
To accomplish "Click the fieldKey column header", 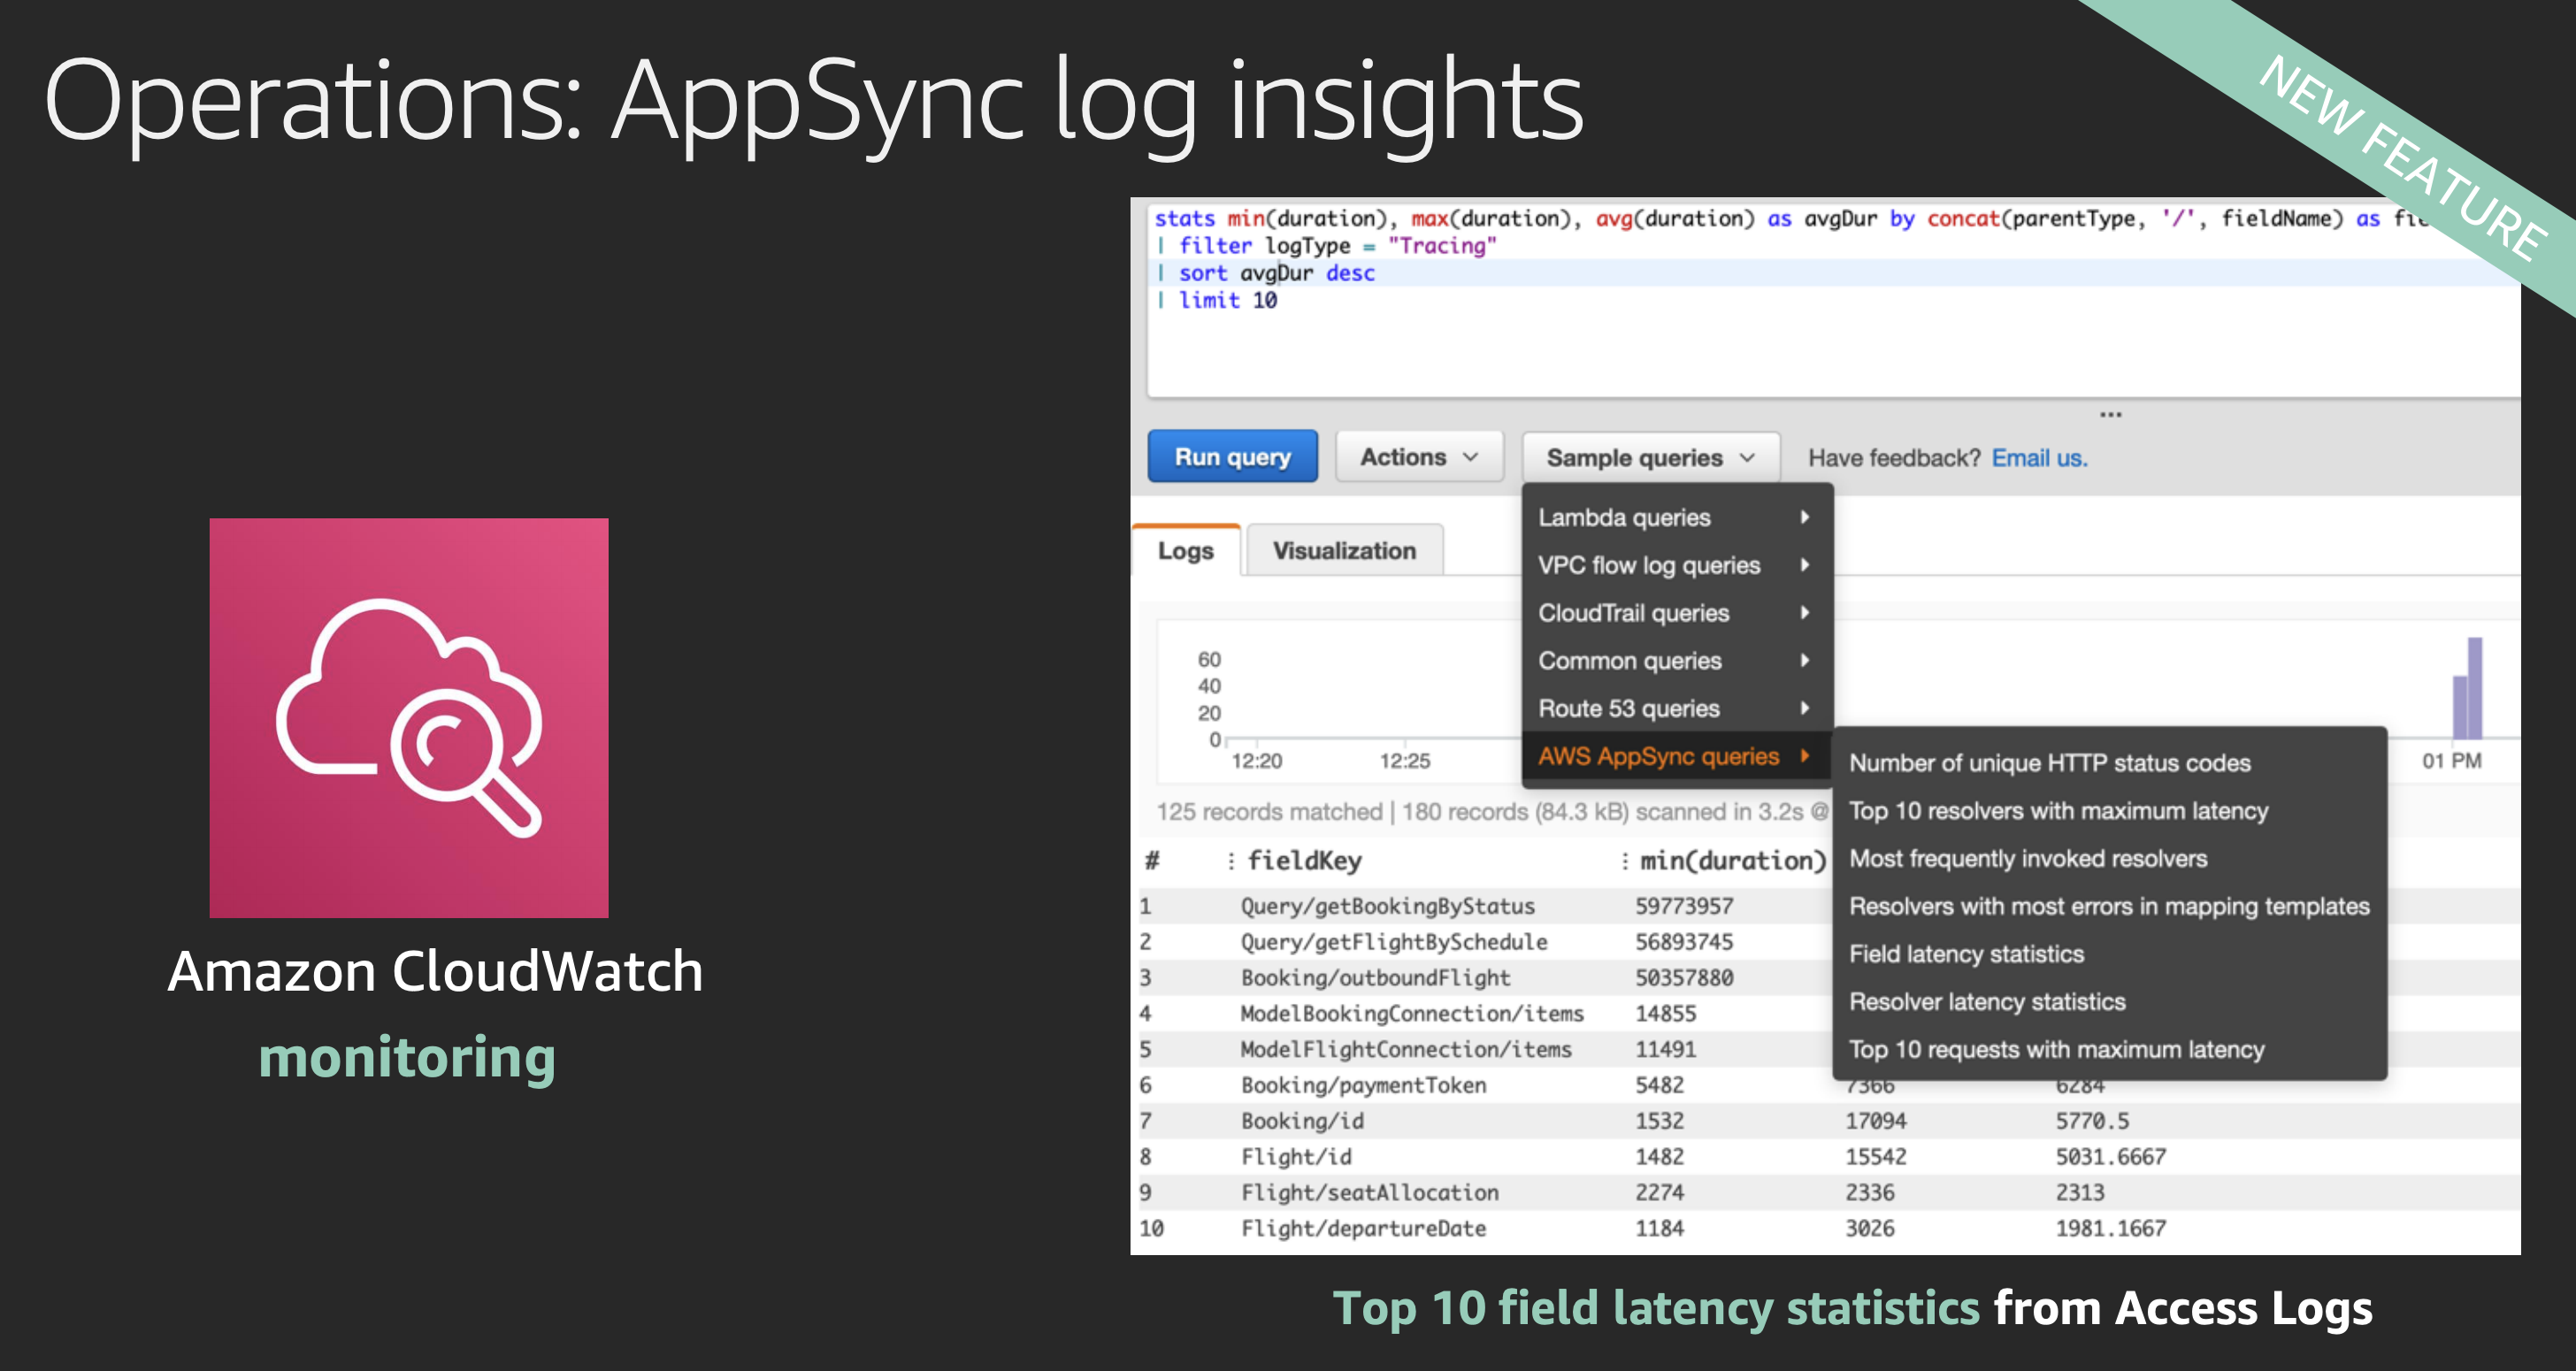I will point(1304,861).
